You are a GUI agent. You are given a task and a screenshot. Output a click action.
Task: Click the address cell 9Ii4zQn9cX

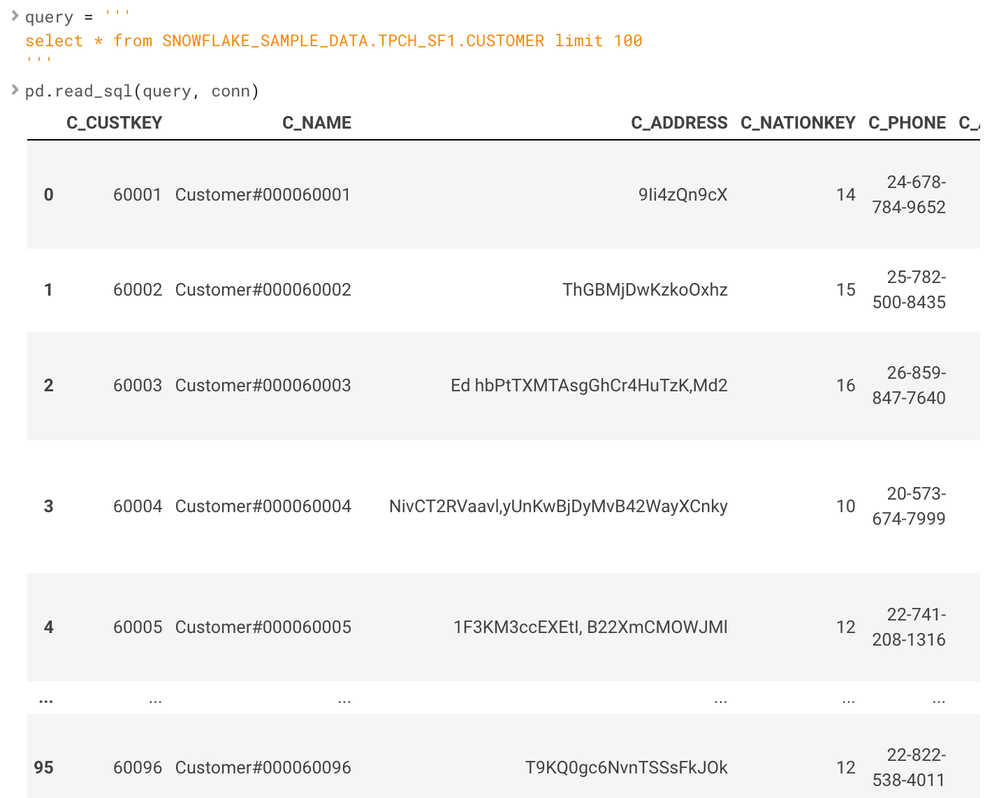(682, 195)
